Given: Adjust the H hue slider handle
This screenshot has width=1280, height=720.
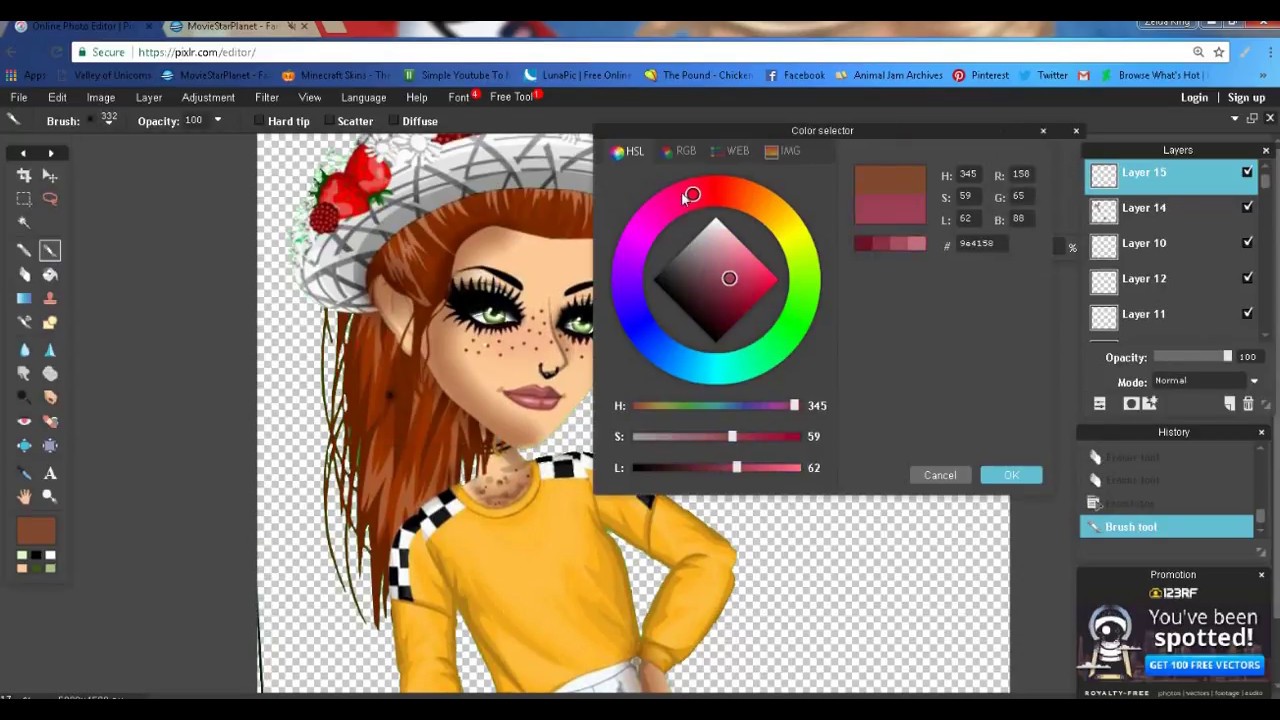Looking at the screenshot, I should 794,405.
